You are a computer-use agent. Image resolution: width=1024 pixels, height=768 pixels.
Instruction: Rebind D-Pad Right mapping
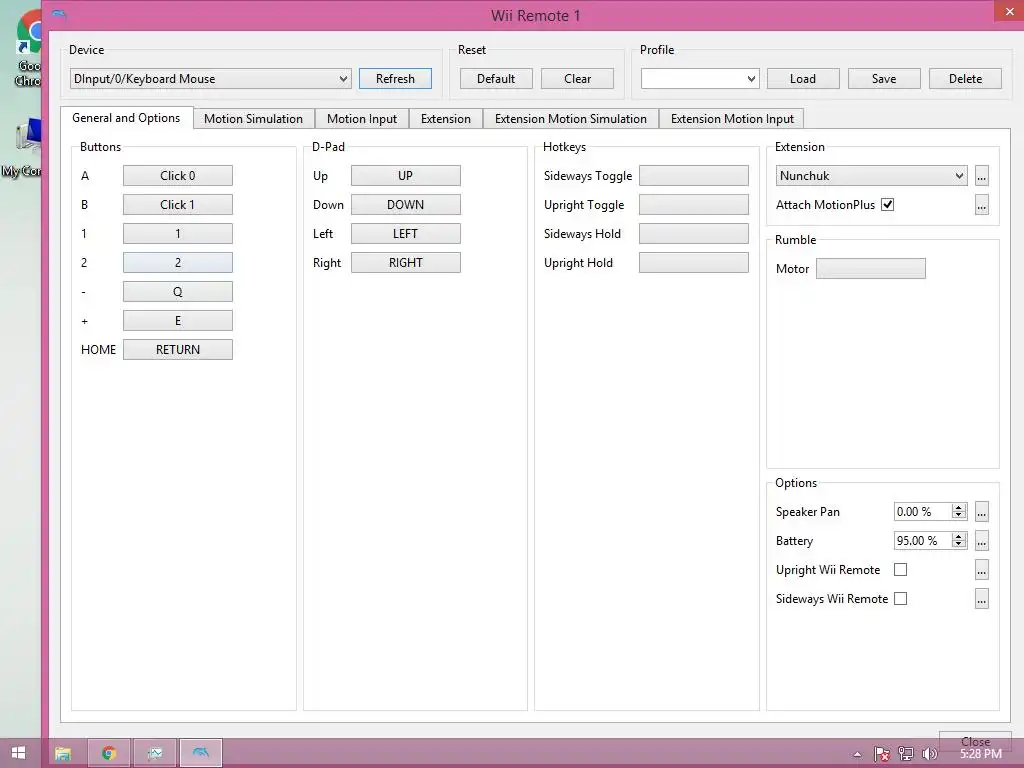click(406, 263)
